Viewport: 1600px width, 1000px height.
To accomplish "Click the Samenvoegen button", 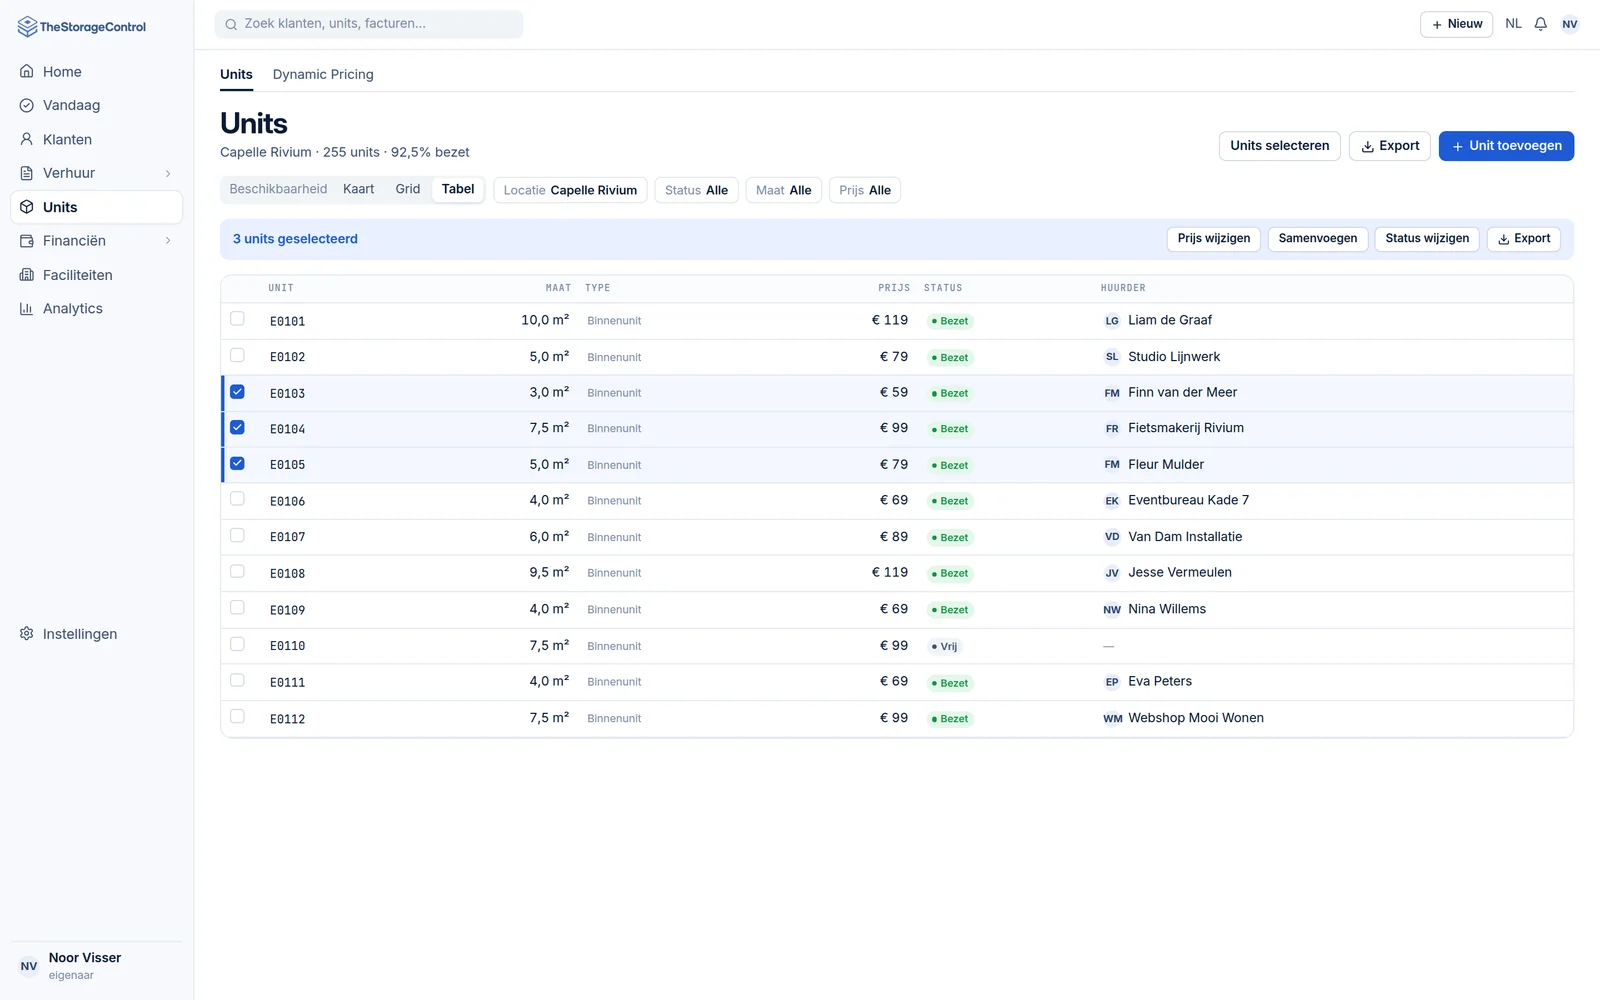I will click(x=1318, y=239).
